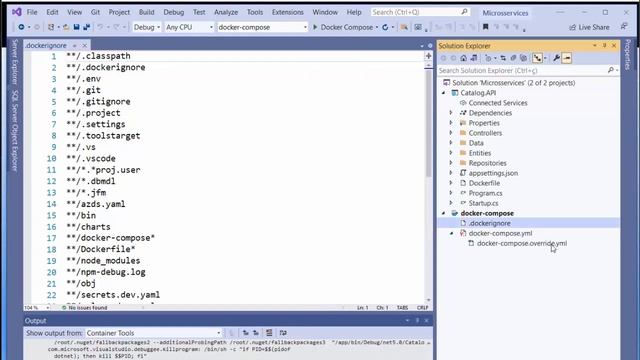The image size is (640, 360).
Task: Open the Extensions menu
Action: (x=288, y=12)
